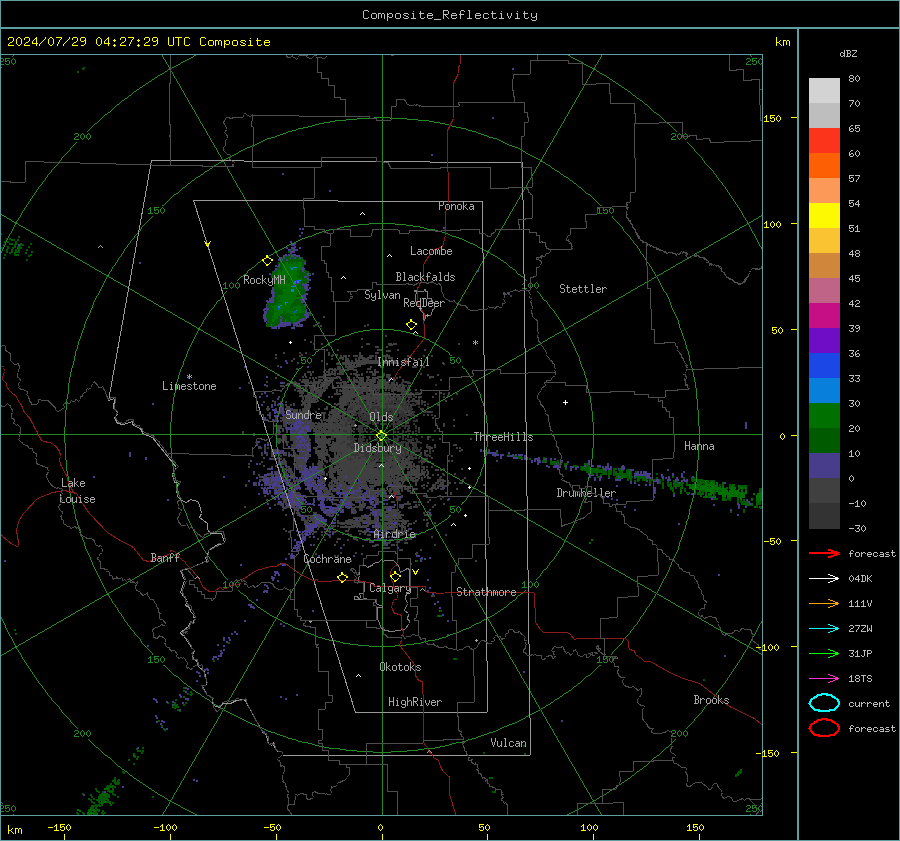900x841 pixels.
Task: Click the Composite_Reflectivity title
Action: coord(450,15)
